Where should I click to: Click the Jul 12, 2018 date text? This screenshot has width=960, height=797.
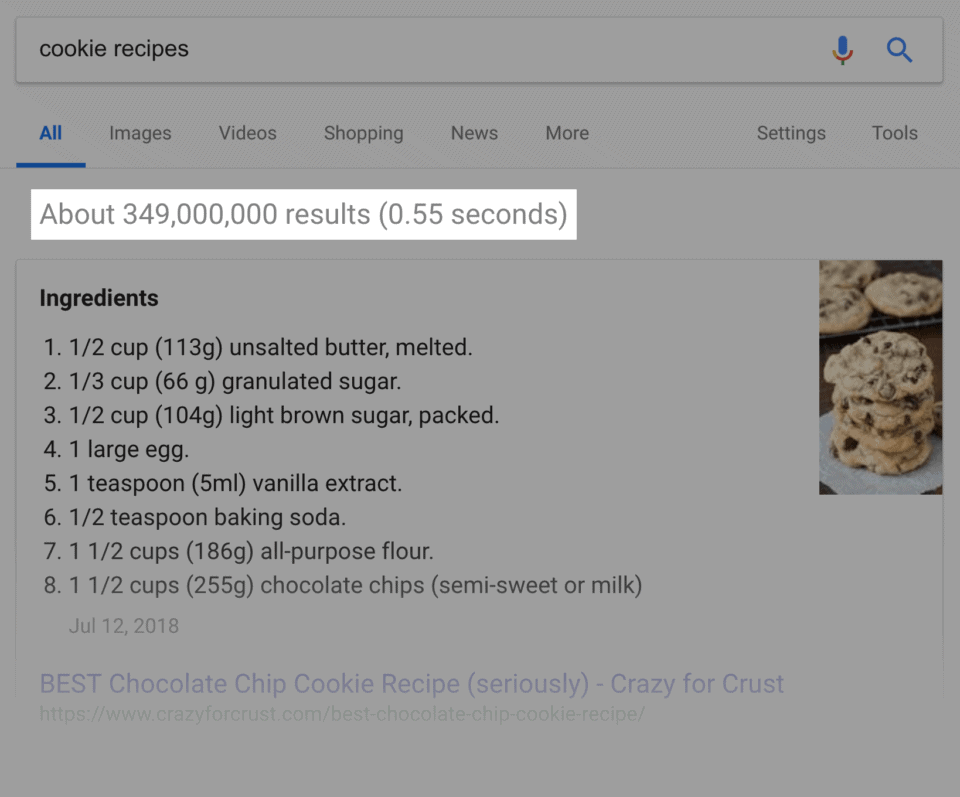[x=123, y=626]
